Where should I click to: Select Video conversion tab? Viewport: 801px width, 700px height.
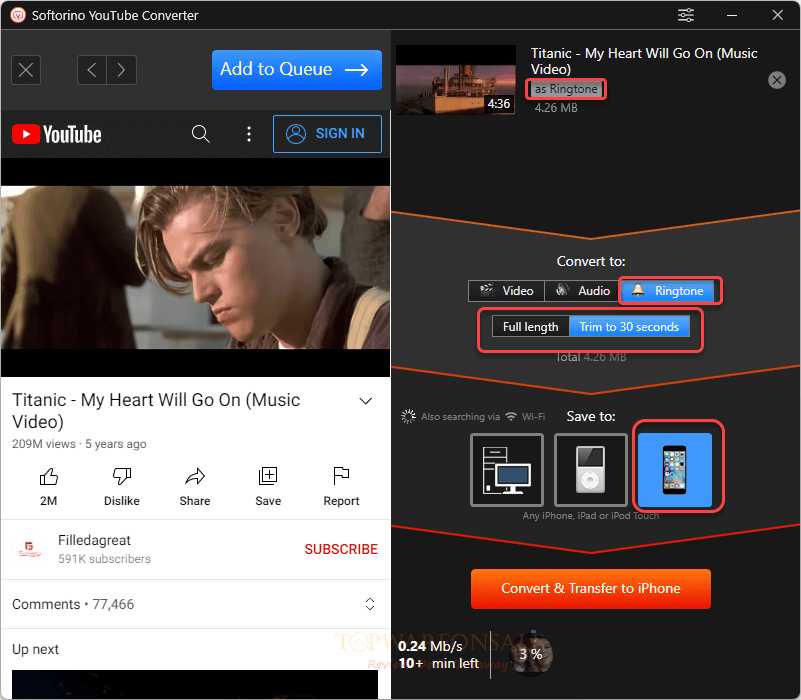tap(506, 291)
